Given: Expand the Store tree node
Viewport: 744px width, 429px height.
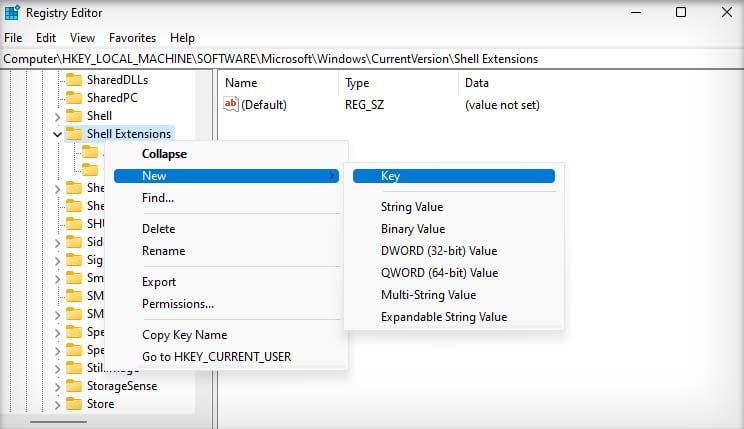Looking at the screenshot, I should (x=57, y=405).
